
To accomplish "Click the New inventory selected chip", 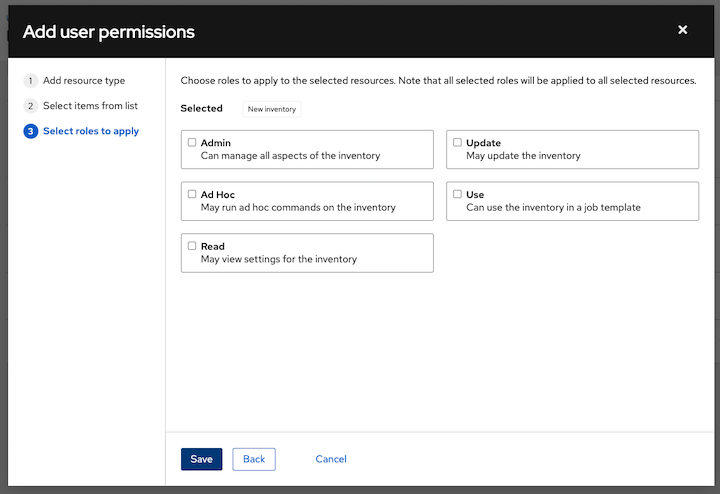I will point(272,109).
